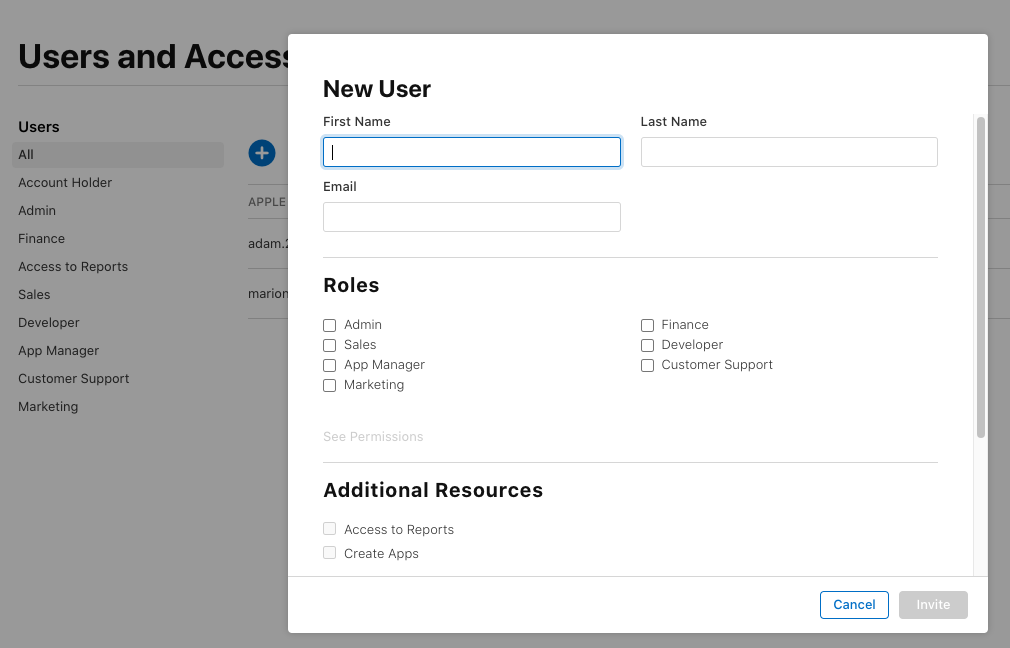Screen dimensions: 1010x648
Task: Tick the Sales role checkbox
Action: pos(330,345)
